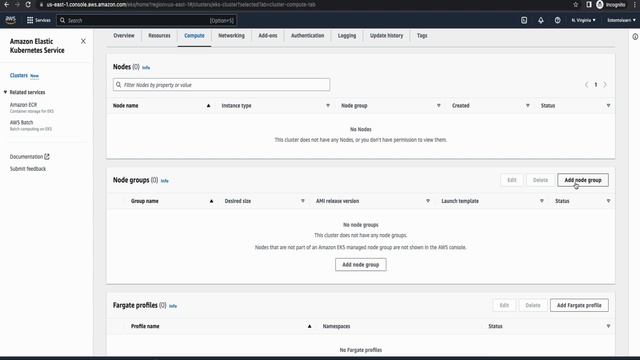Sort Fargate profiles by Profile name arrow
Viewport: 640px width, 360px height.
tap(309, 326)
